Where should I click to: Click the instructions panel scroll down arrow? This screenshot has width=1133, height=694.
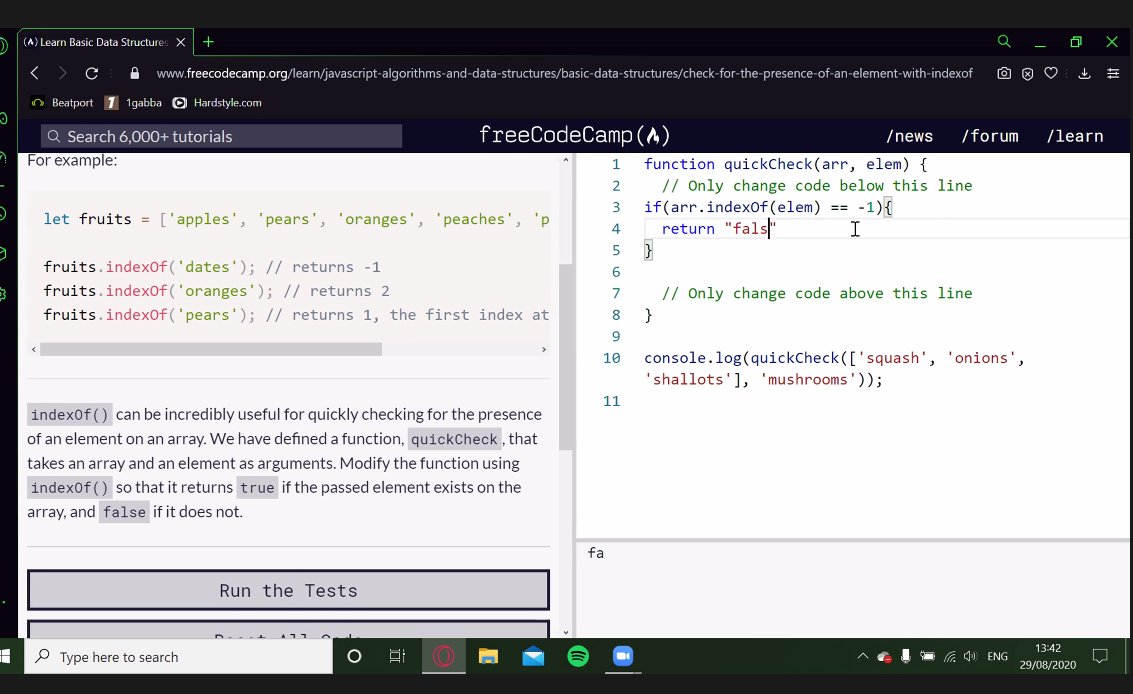[x=566, y=633]
